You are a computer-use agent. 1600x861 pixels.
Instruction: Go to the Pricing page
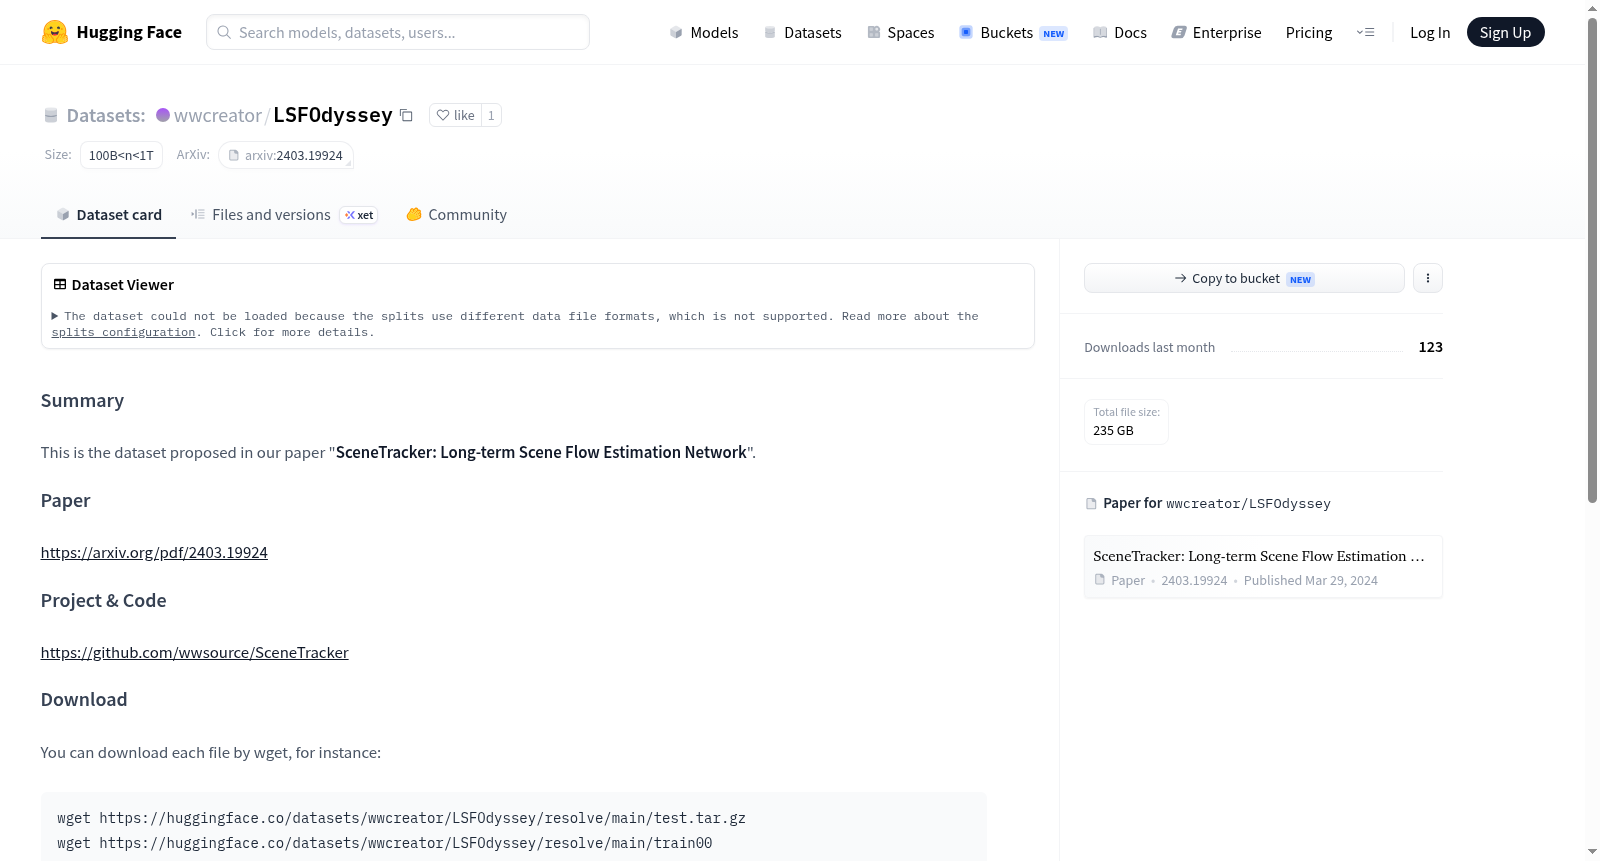1309,32
